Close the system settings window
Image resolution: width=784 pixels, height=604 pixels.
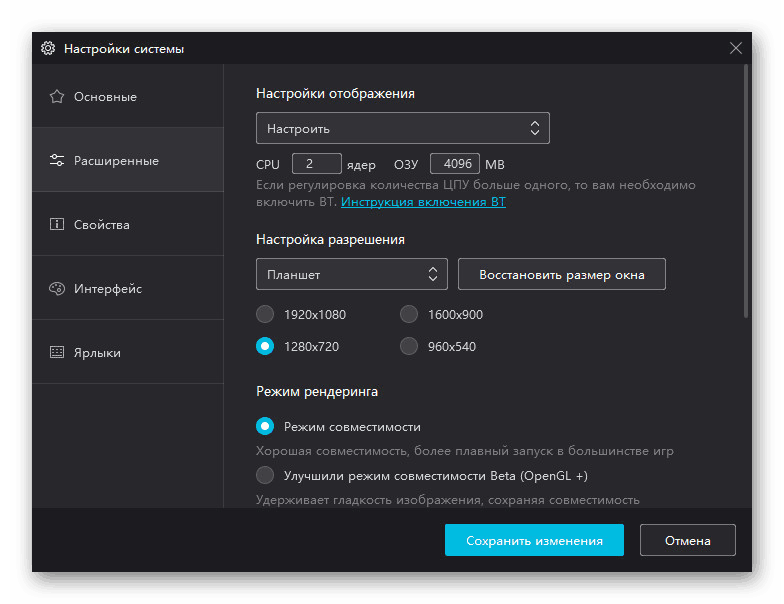coord(736,48)
